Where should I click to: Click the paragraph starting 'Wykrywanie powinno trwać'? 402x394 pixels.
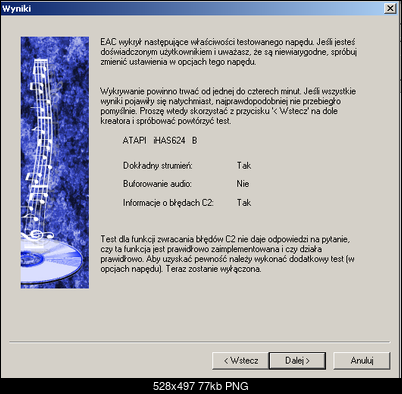click(x=228, y=106)
